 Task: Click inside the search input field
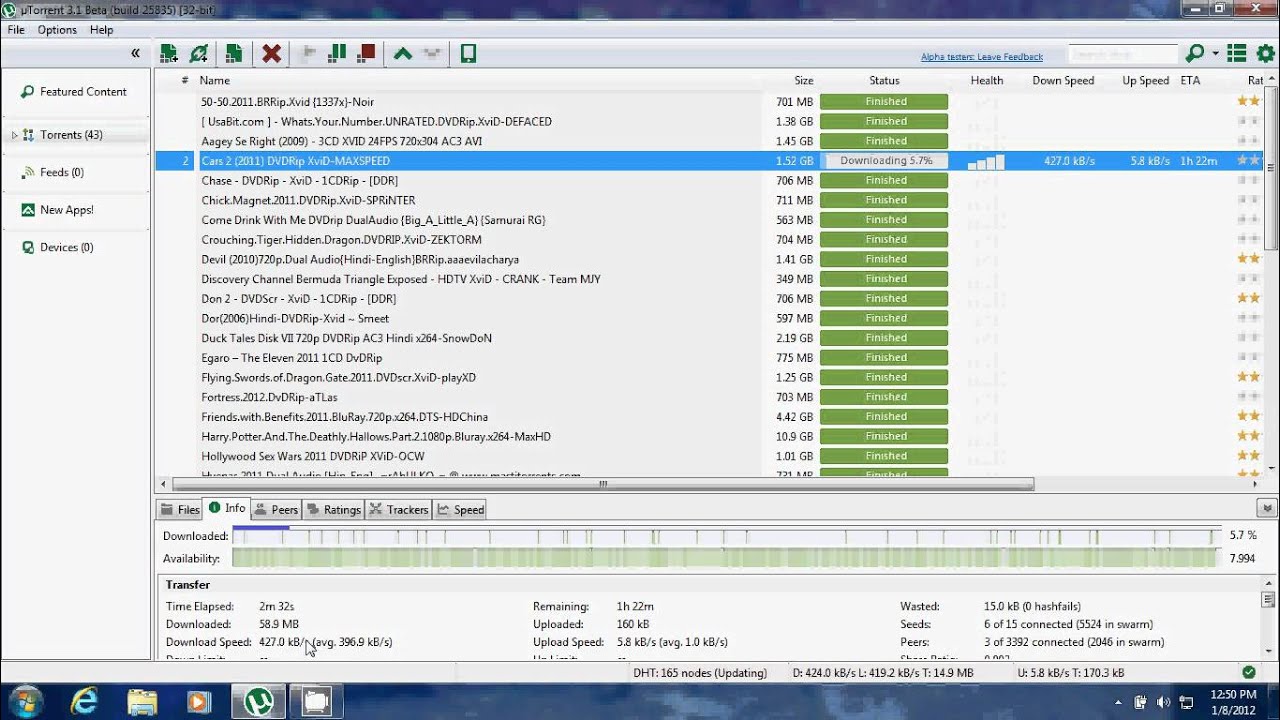[x=1122, y=54]
